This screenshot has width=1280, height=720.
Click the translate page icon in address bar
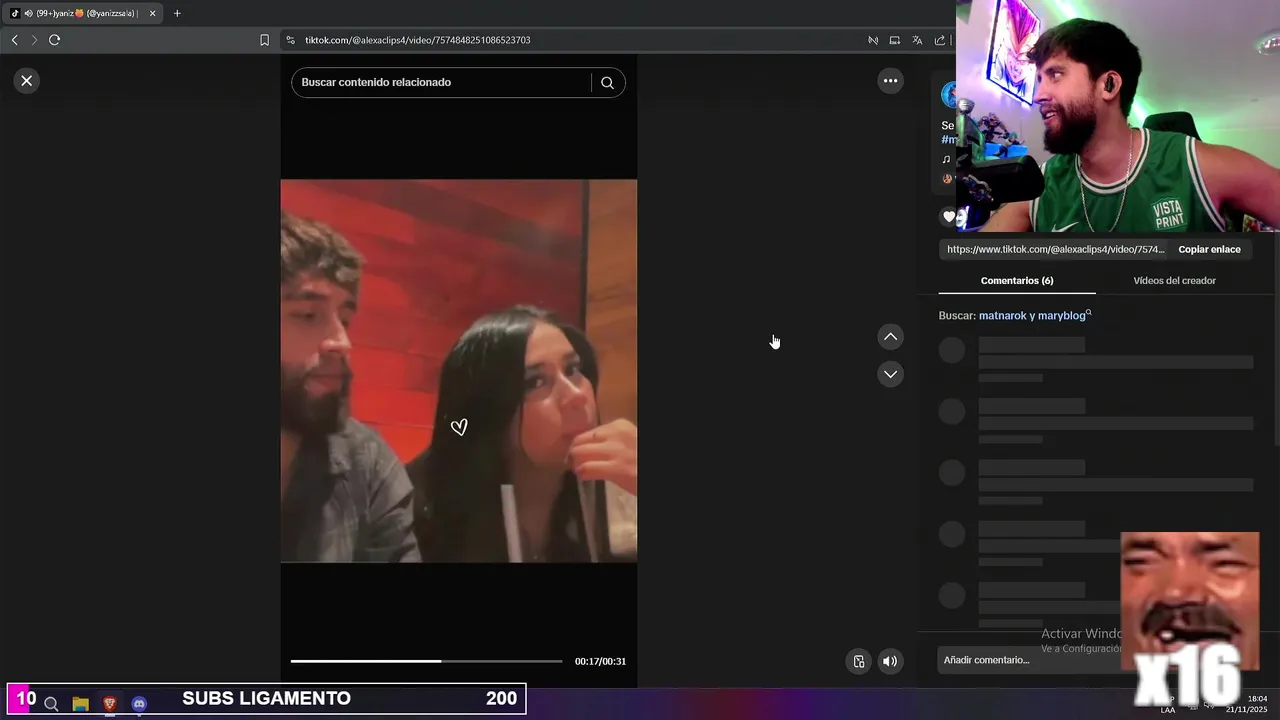point(917,40)
